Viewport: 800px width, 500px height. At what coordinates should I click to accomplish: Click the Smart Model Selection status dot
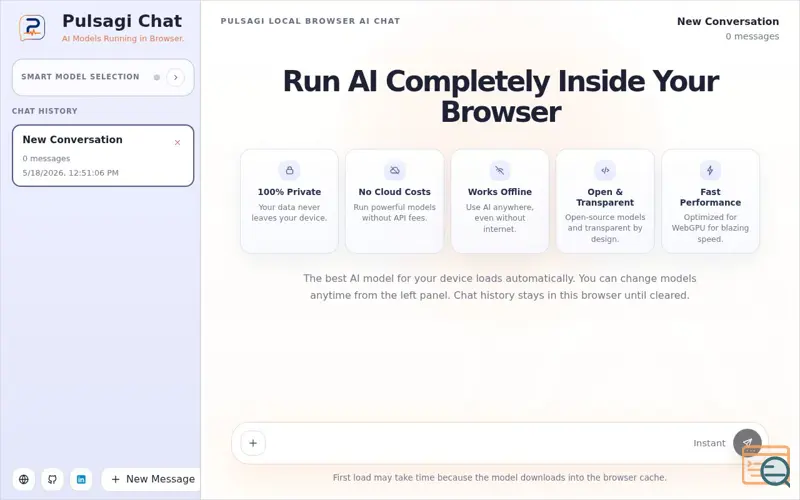[157, 77]
